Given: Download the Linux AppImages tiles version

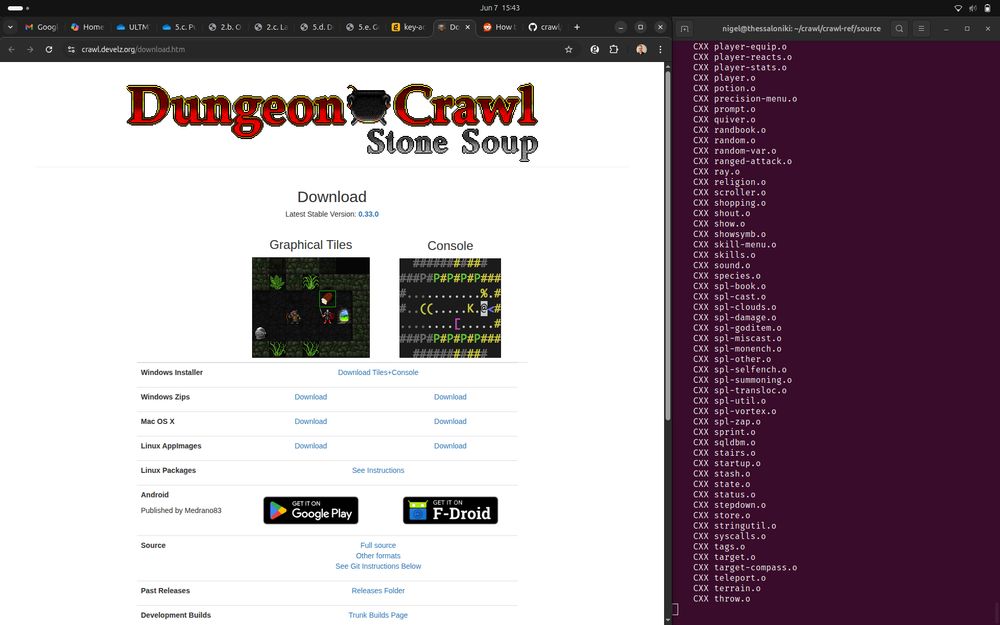Looking at the screenshot, I should point(311,446).
